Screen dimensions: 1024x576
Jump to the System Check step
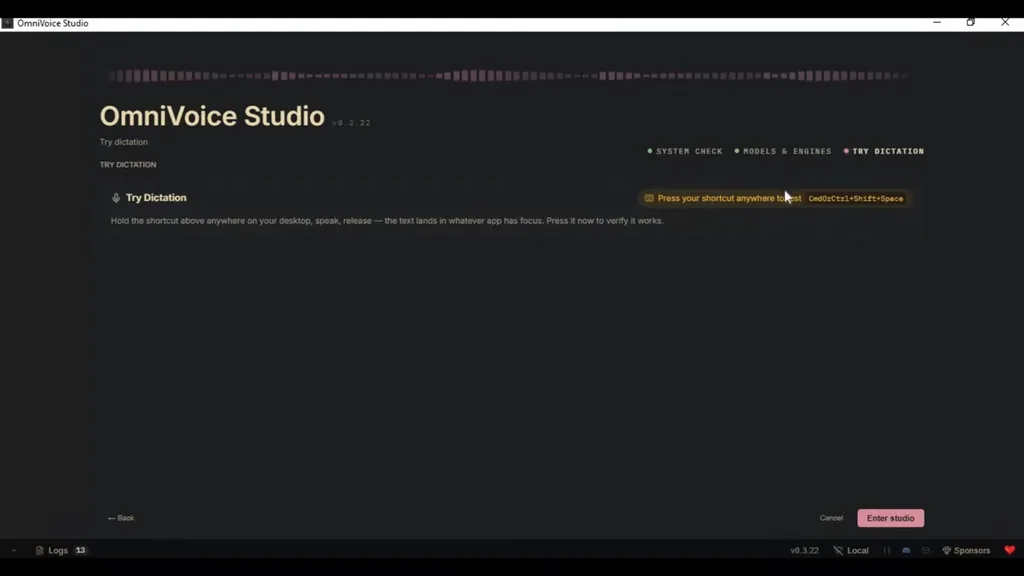tap(684, 151)
